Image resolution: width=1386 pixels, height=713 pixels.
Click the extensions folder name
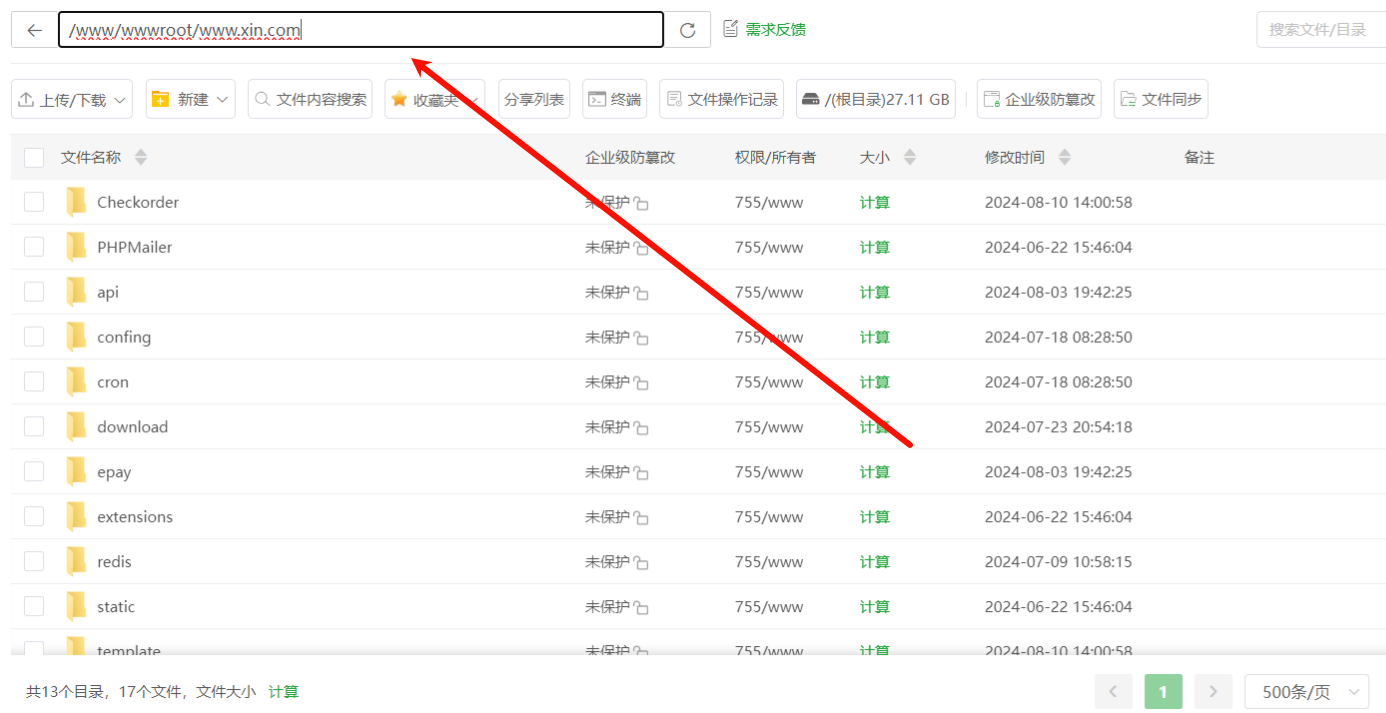(x=135, y=517)
